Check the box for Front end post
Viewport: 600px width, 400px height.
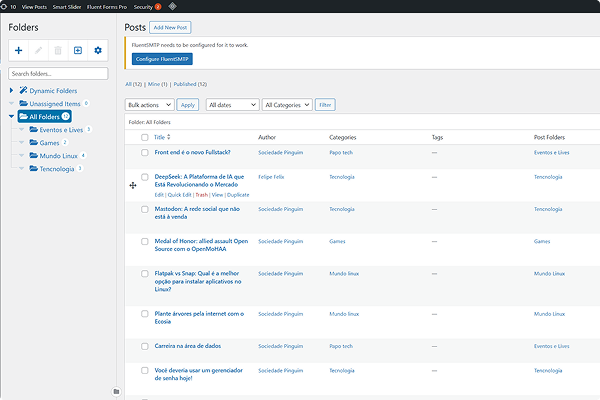[145, 152]
